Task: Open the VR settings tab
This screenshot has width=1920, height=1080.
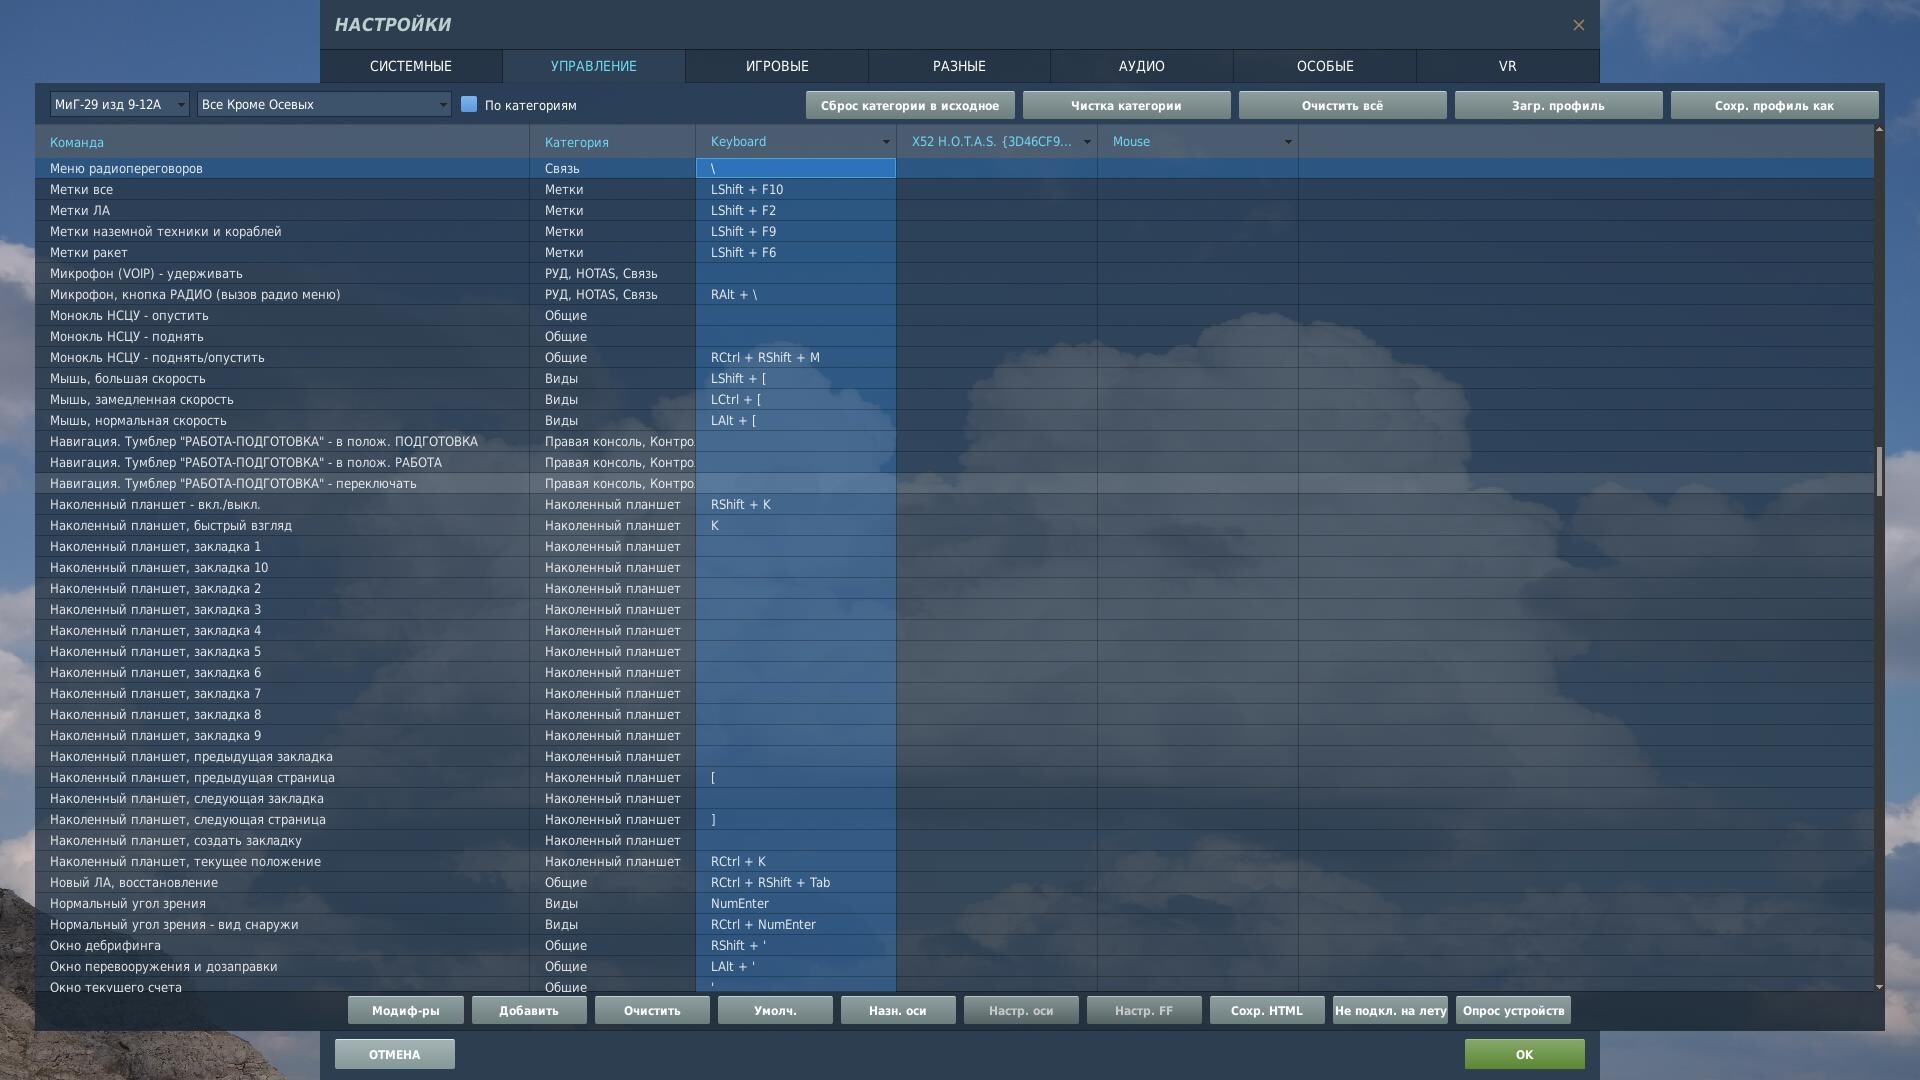Action: click(x=1507, y=66)
